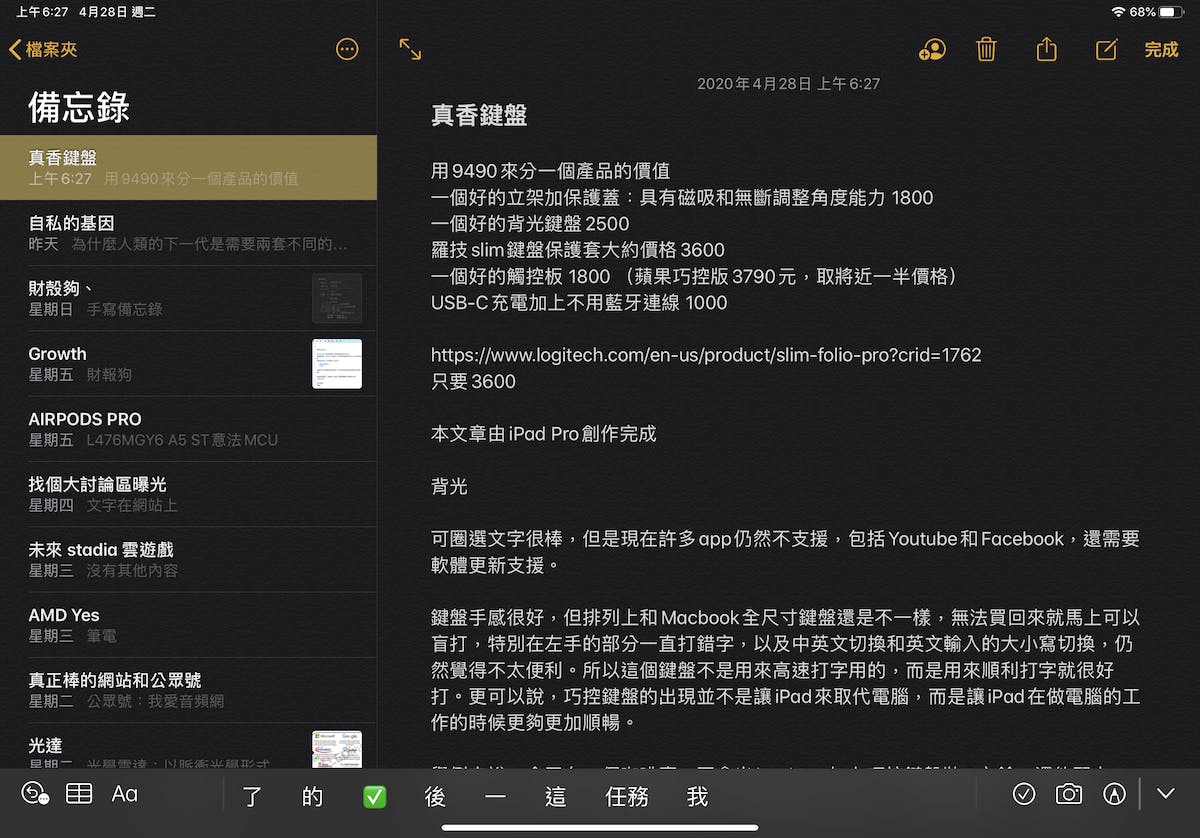The width and height of the screenshot is (1200, 838).
Task: Add a checklist with checkmark icon
Action: (1024, 794)
